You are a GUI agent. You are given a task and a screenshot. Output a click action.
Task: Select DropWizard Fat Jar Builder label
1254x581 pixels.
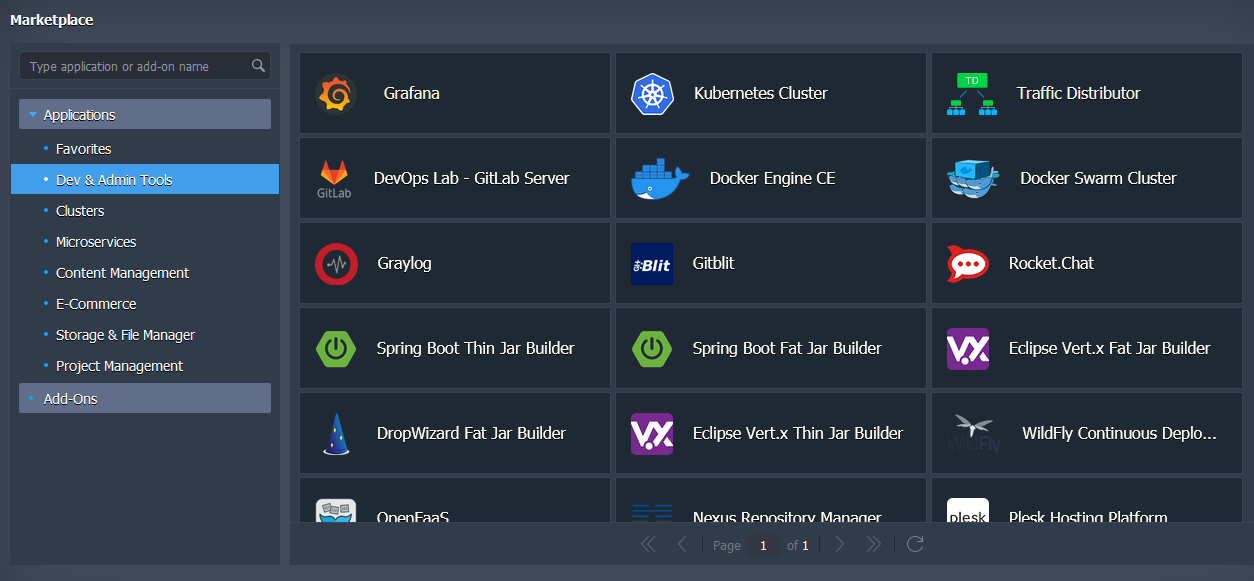472,434
